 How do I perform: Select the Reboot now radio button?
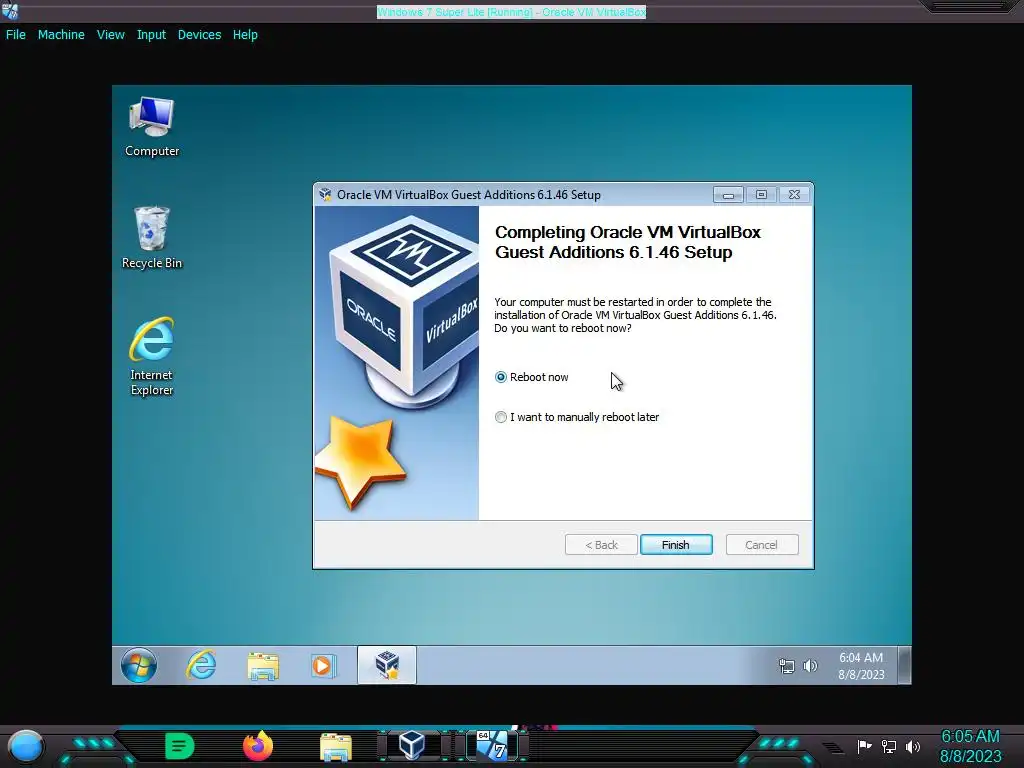(x=501, y=377)
